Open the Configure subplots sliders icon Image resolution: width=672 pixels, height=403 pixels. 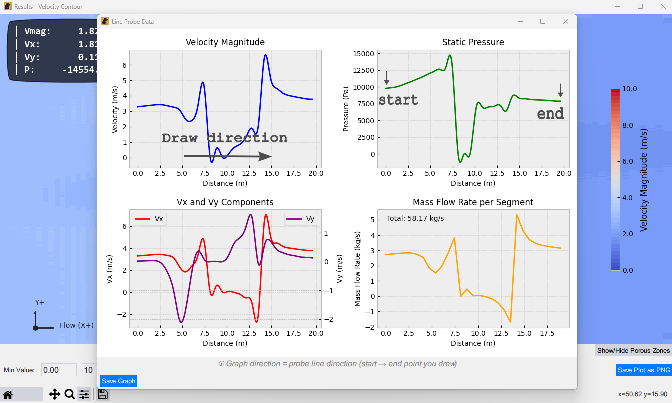click(x=84, y=395)
